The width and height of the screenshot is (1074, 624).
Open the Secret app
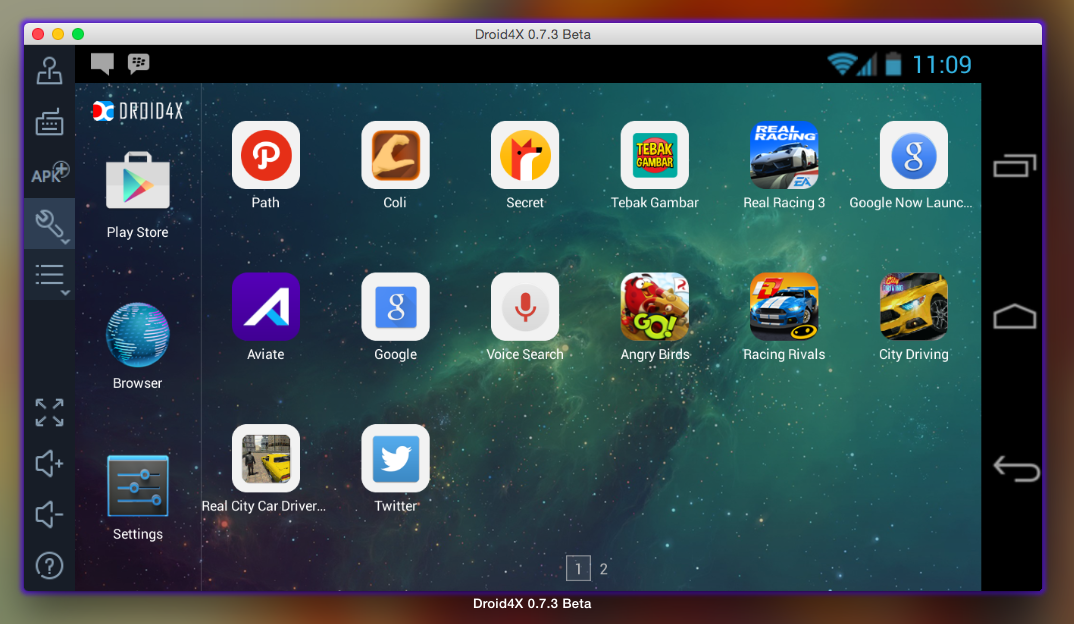525,155
